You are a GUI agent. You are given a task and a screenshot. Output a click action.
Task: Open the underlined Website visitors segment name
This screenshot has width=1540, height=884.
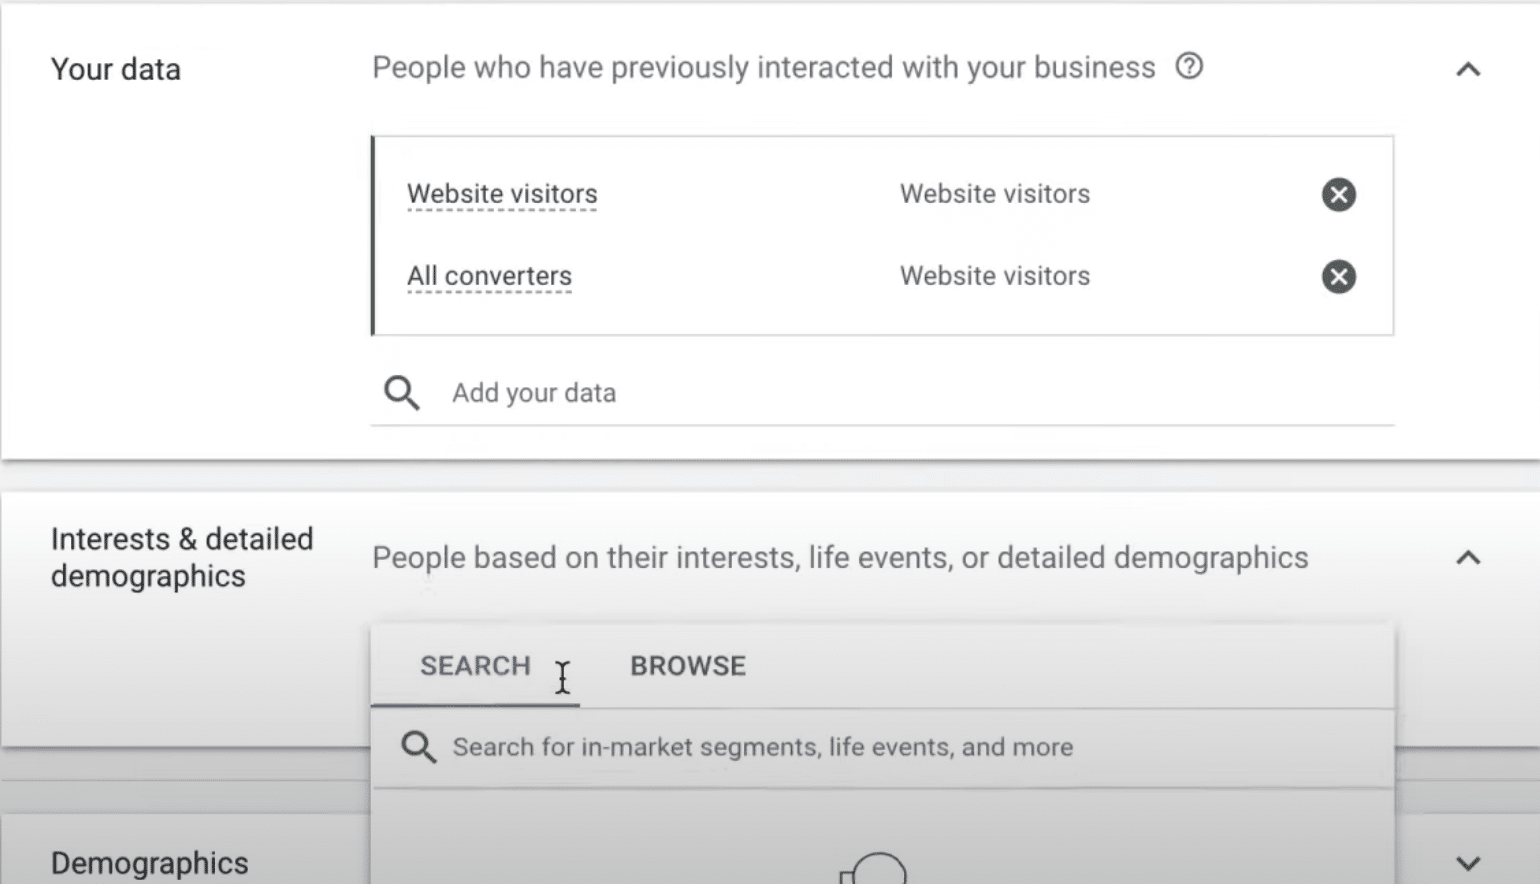pos(502,194)
